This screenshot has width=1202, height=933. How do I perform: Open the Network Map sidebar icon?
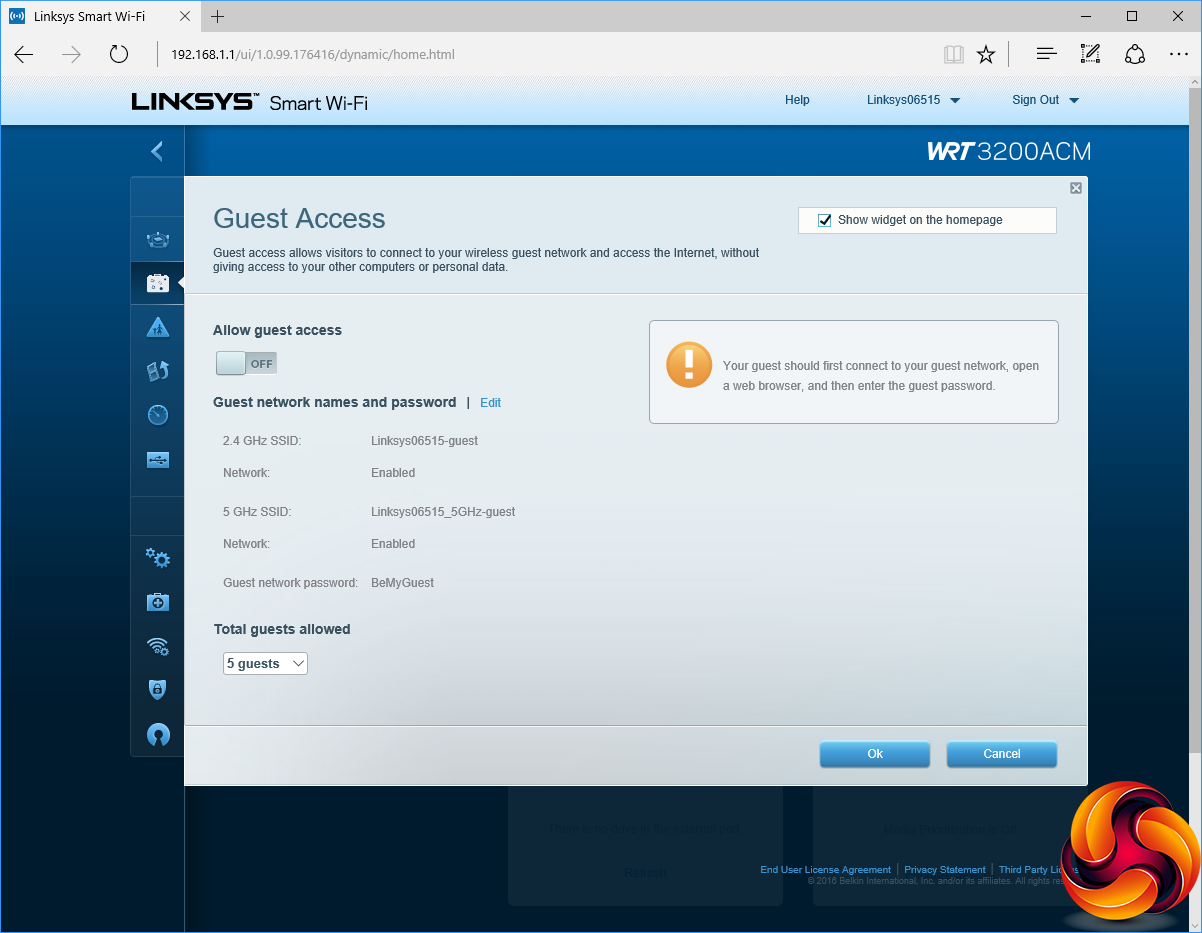pyautogui.click(x=158, y=240)
